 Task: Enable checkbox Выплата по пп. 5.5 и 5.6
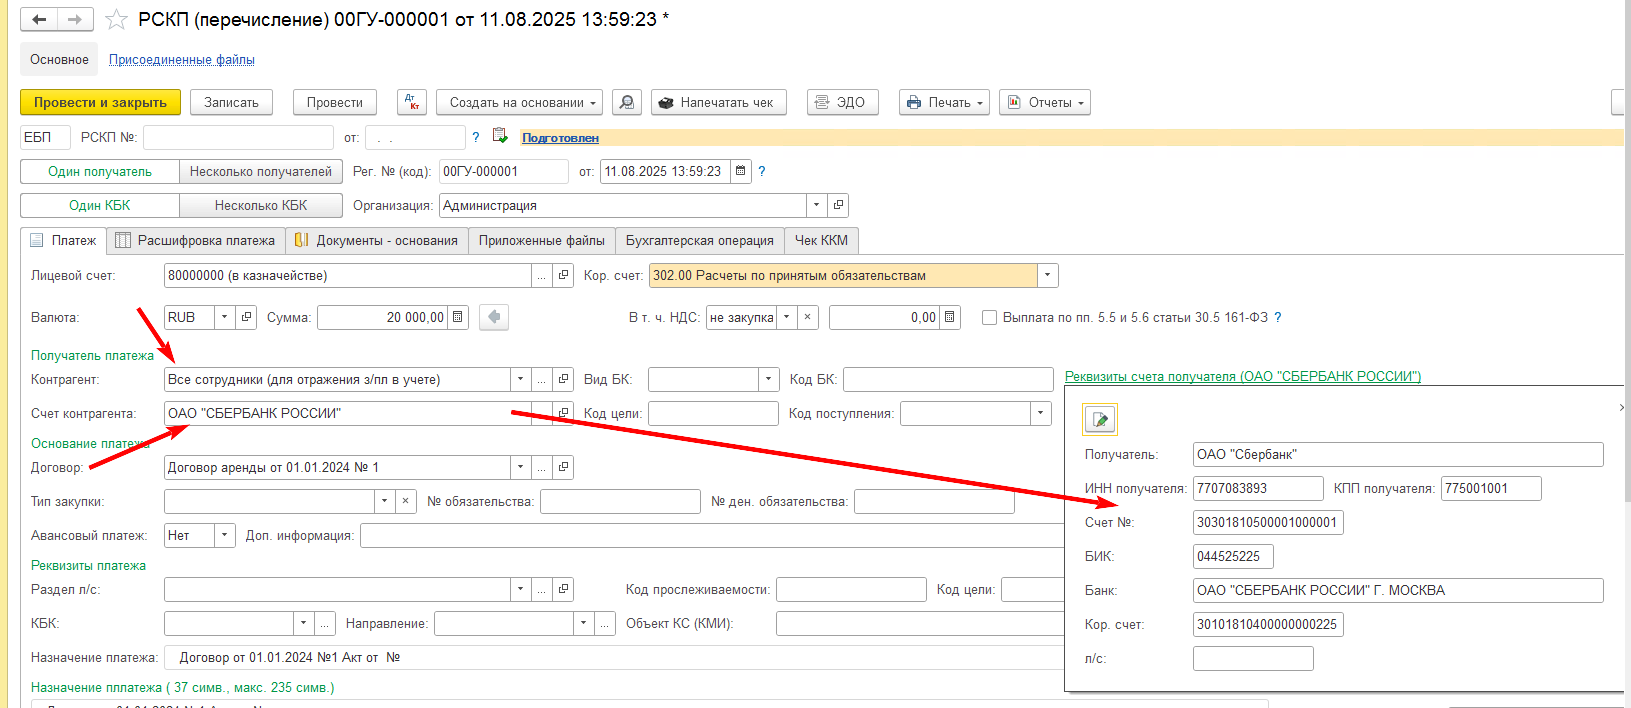[989, 317]
